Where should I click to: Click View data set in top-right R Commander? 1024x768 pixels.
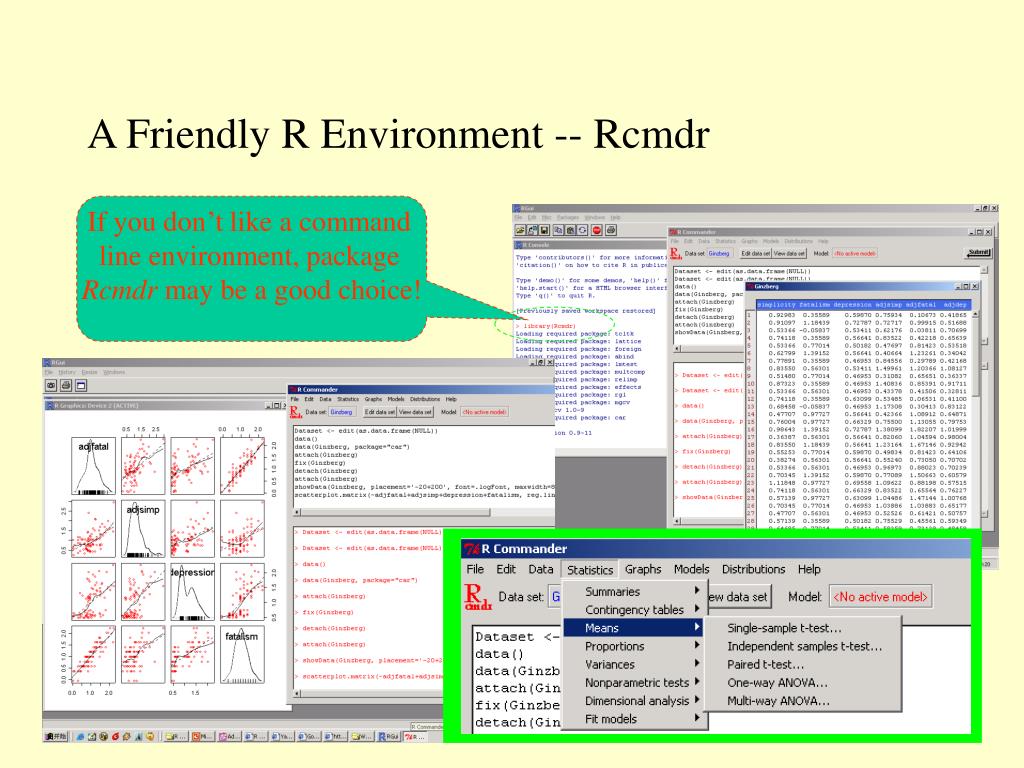click(x=790, y=253)
